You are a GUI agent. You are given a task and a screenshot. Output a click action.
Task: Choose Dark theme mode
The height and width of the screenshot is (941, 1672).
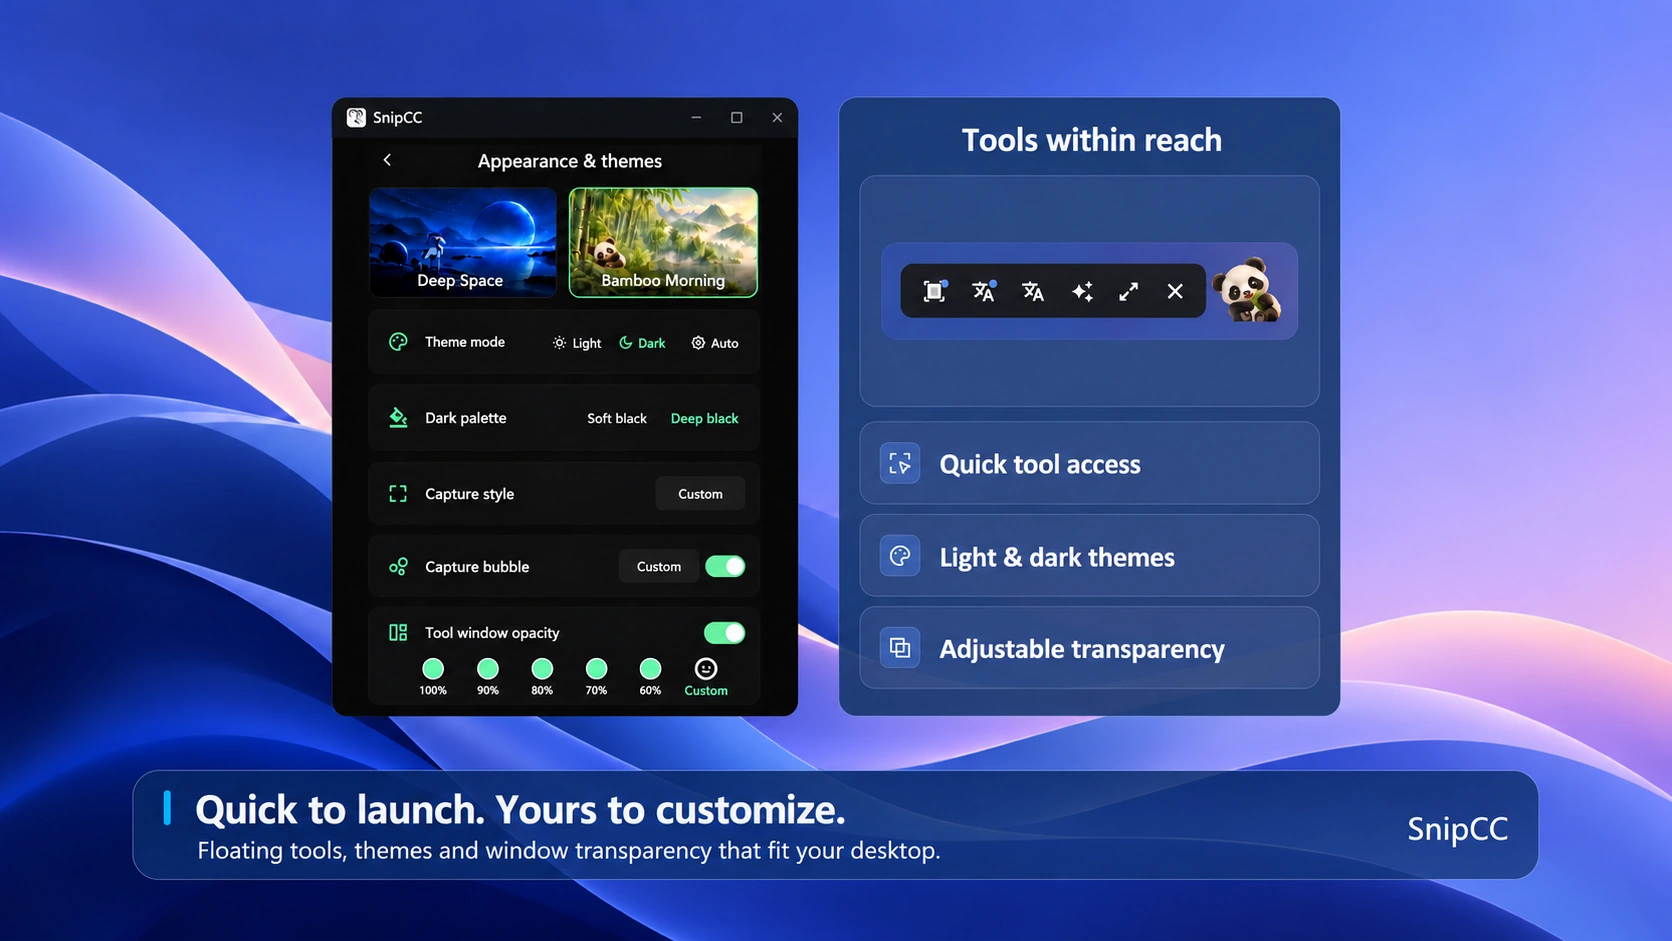[x=642, y=343]
